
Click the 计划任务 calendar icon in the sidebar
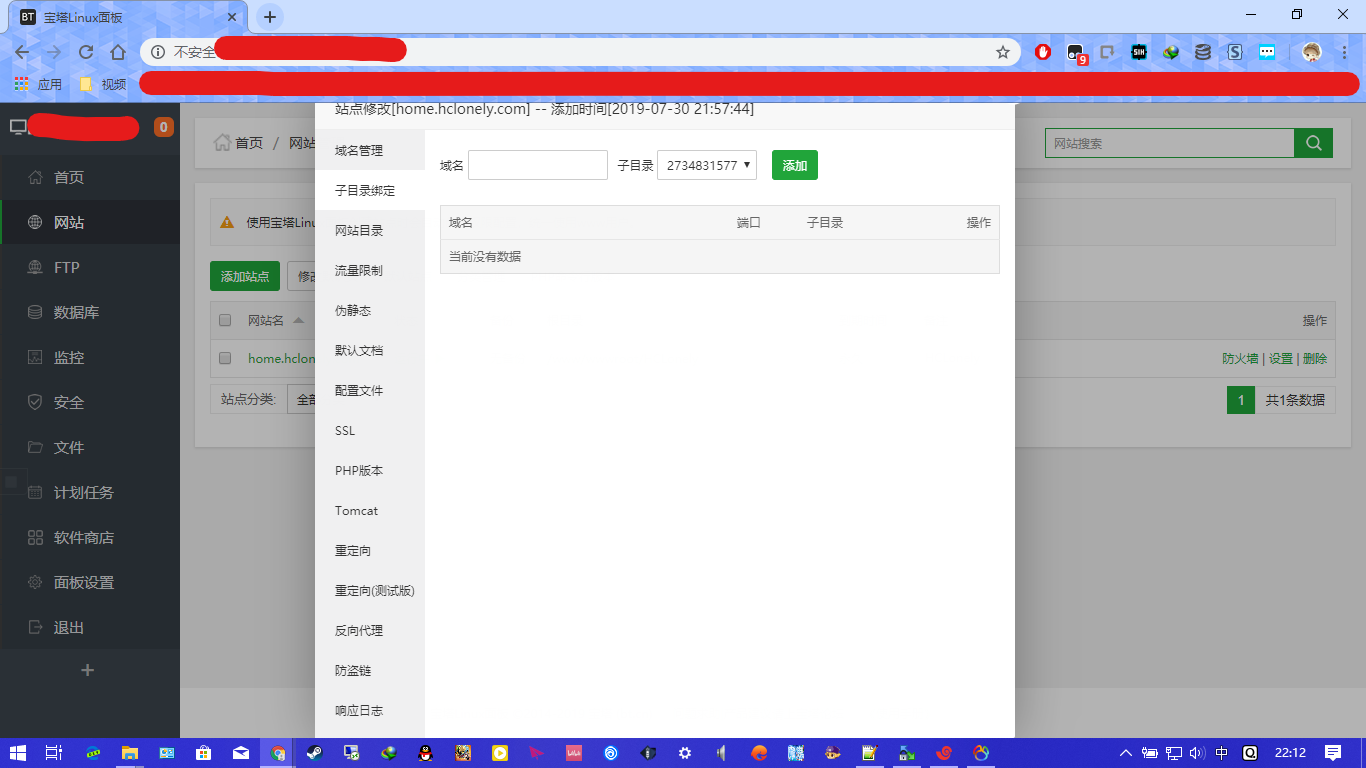[x=35, y=493]
